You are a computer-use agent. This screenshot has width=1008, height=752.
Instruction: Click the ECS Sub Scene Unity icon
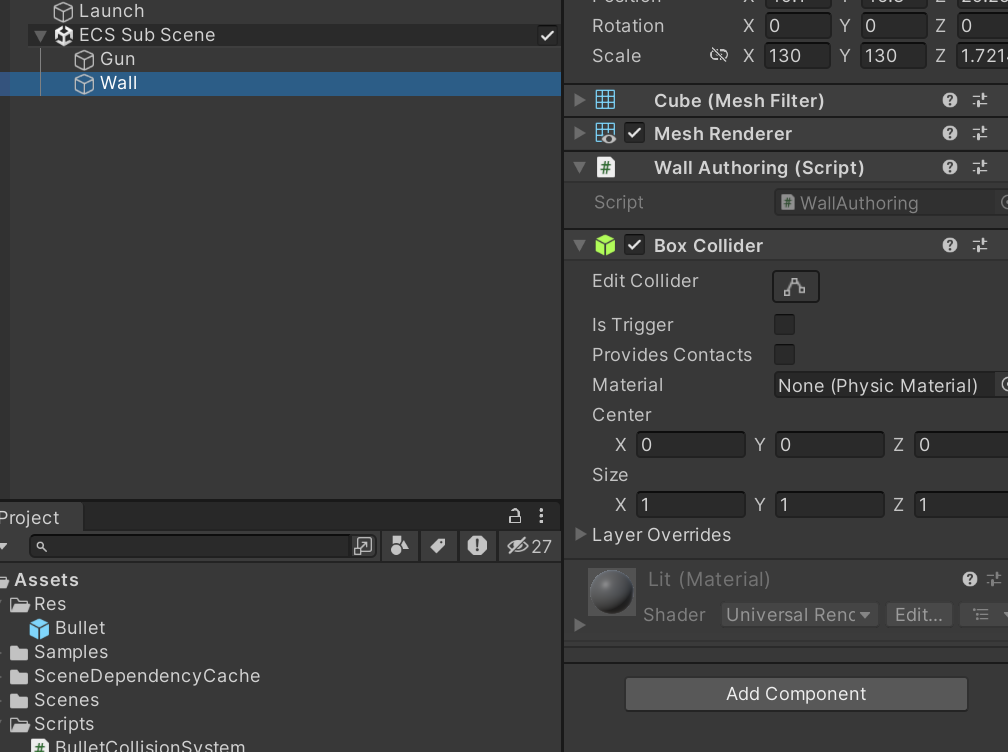coord(64,35)
